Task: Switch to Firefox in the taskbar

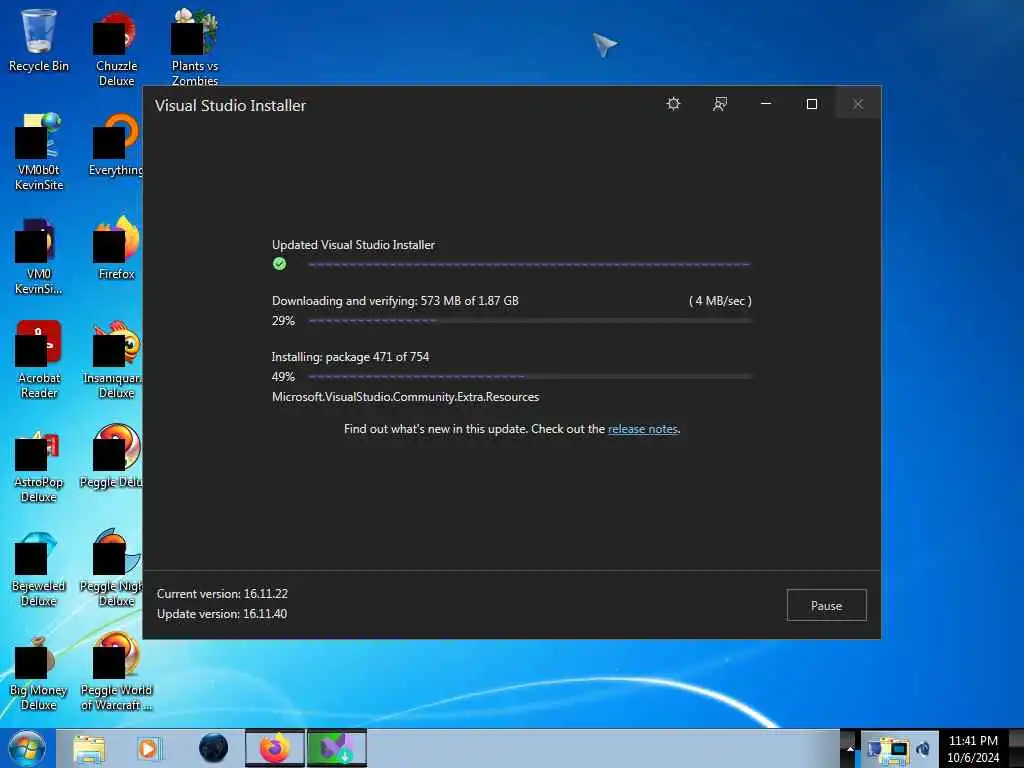Action: (275, 748)
